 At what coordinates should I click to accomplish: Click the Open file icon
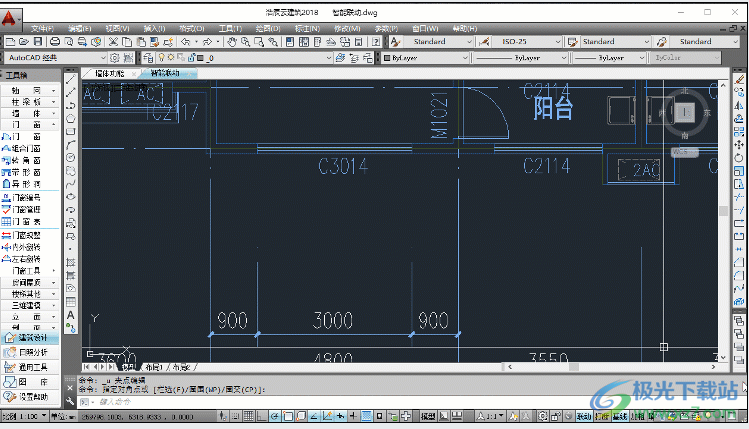coord(24,42)
